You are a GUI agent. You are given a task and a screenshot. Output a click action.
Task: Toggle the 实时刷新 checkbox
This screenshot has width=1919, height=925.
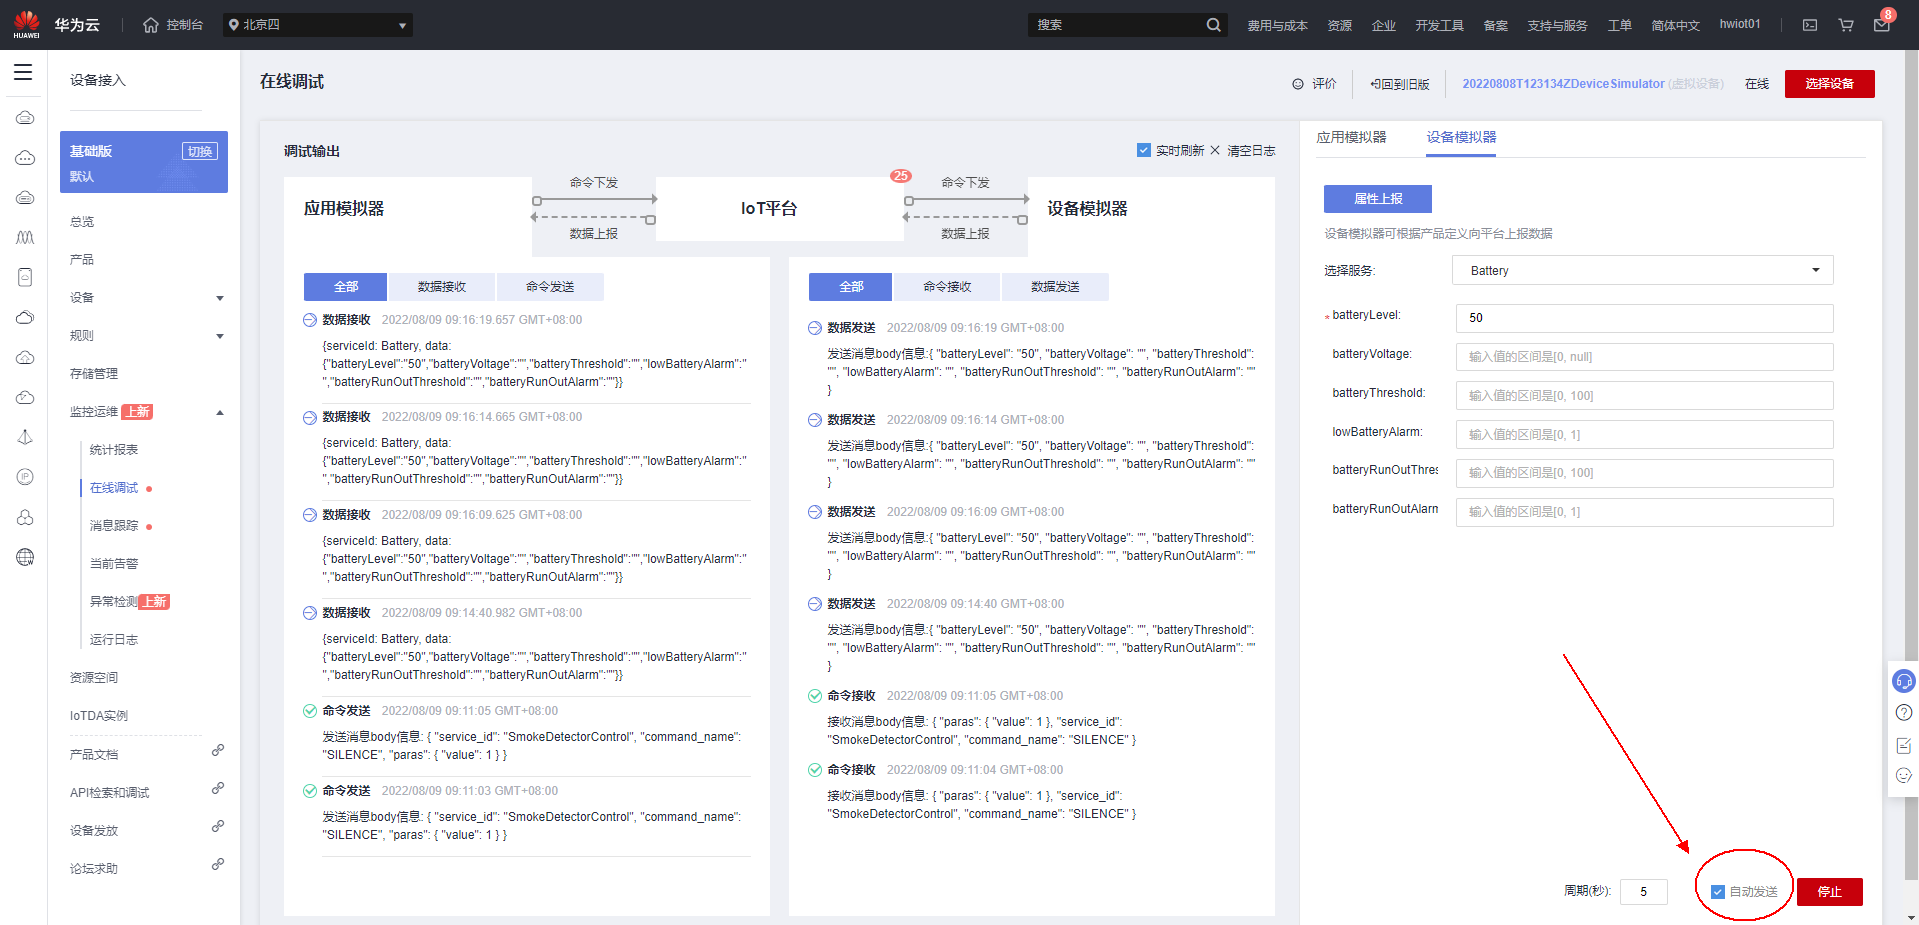pos(1144,150)
